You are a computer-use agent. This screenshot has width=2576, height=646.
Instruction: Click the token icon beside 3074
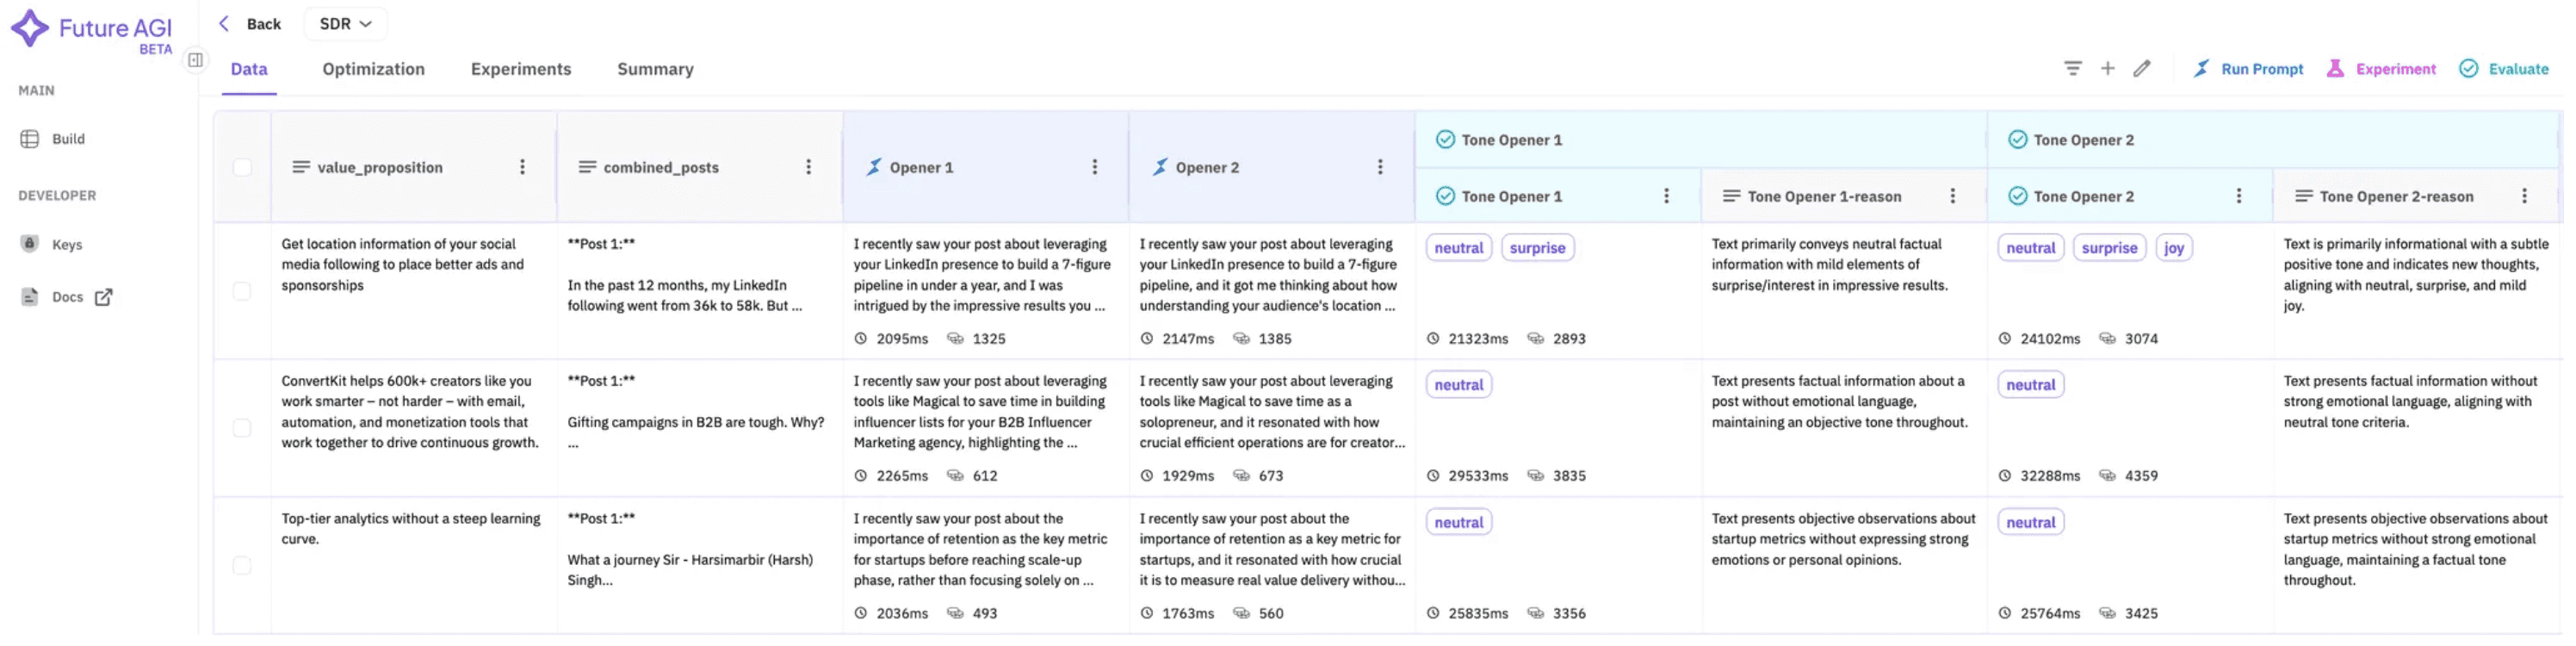[2107, 339]
